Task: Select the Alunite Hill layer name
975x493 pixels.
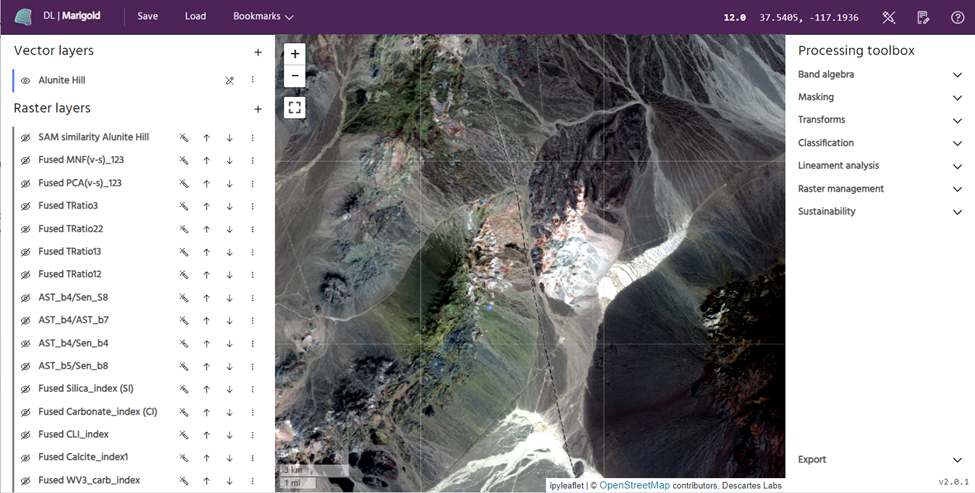Action: (x=62, y=80)
